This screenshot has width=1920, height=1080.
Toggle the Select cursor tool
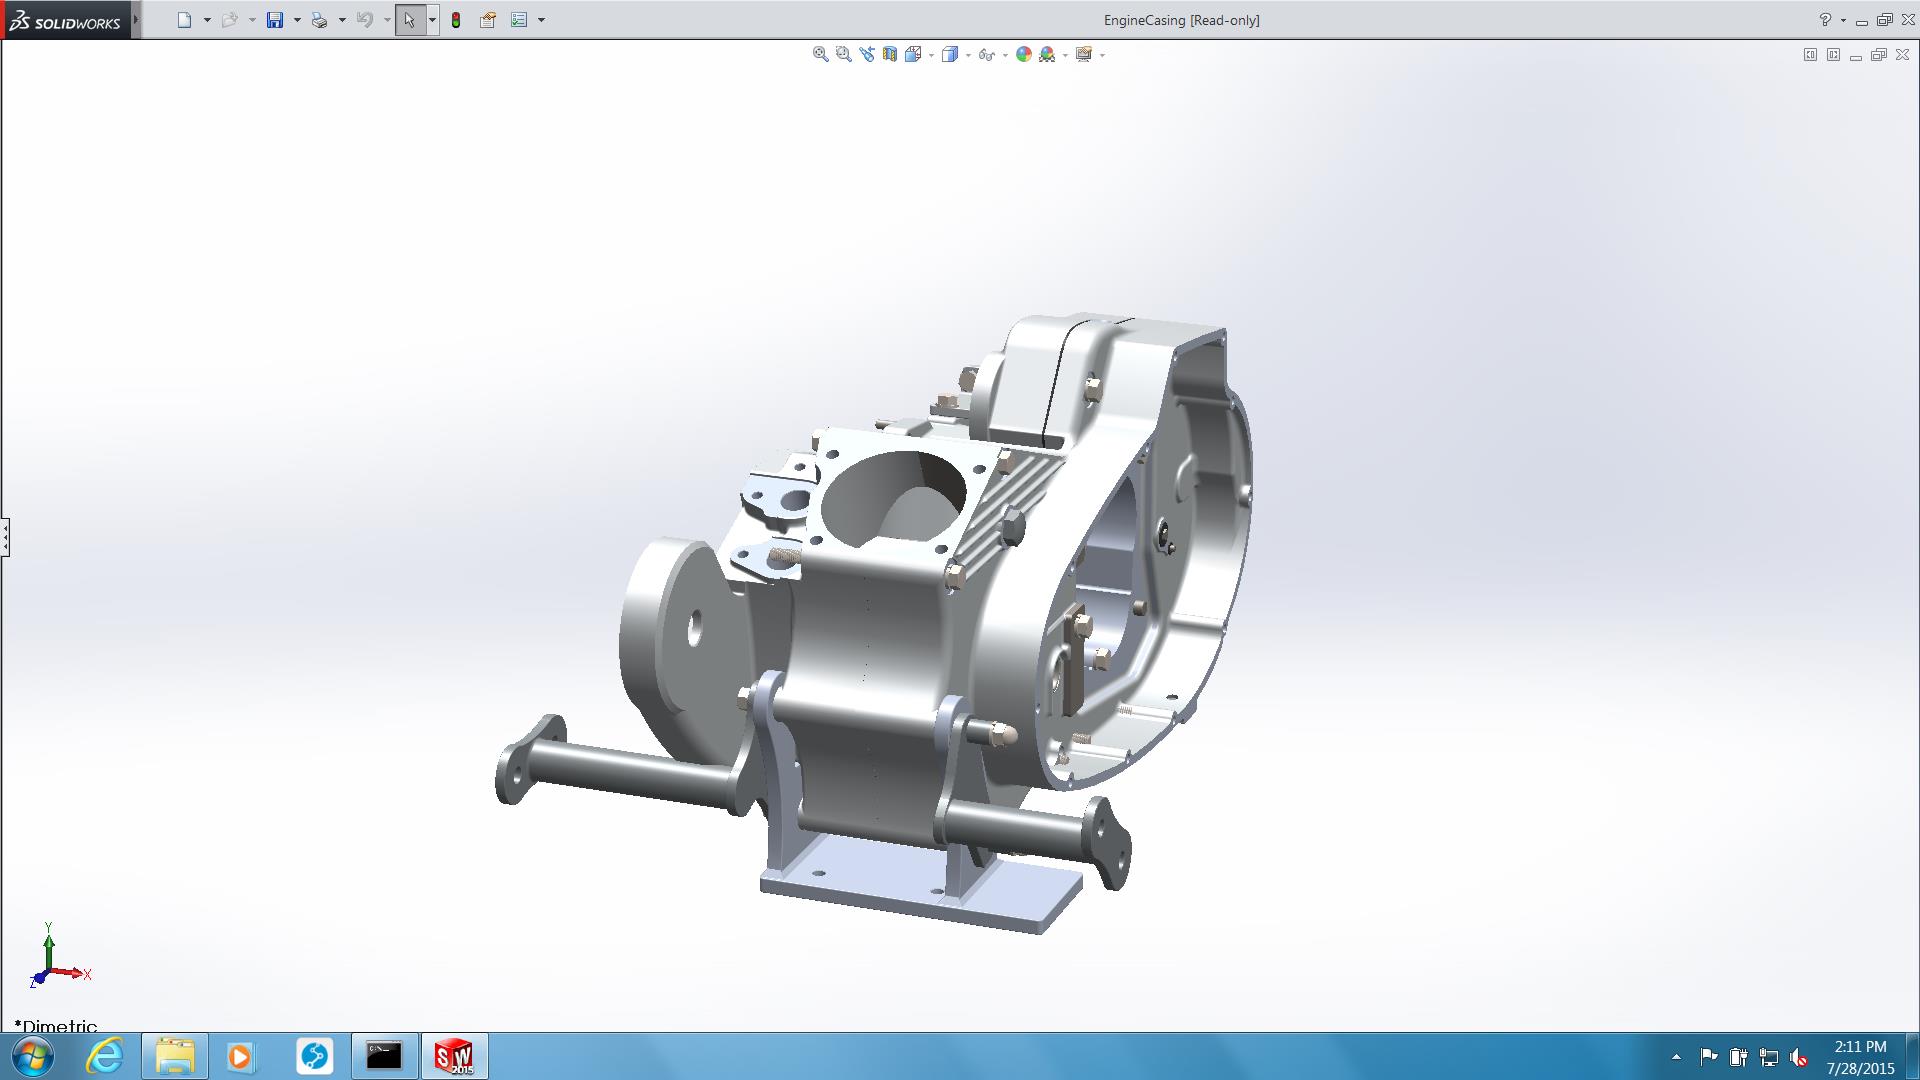coord(409,20)
